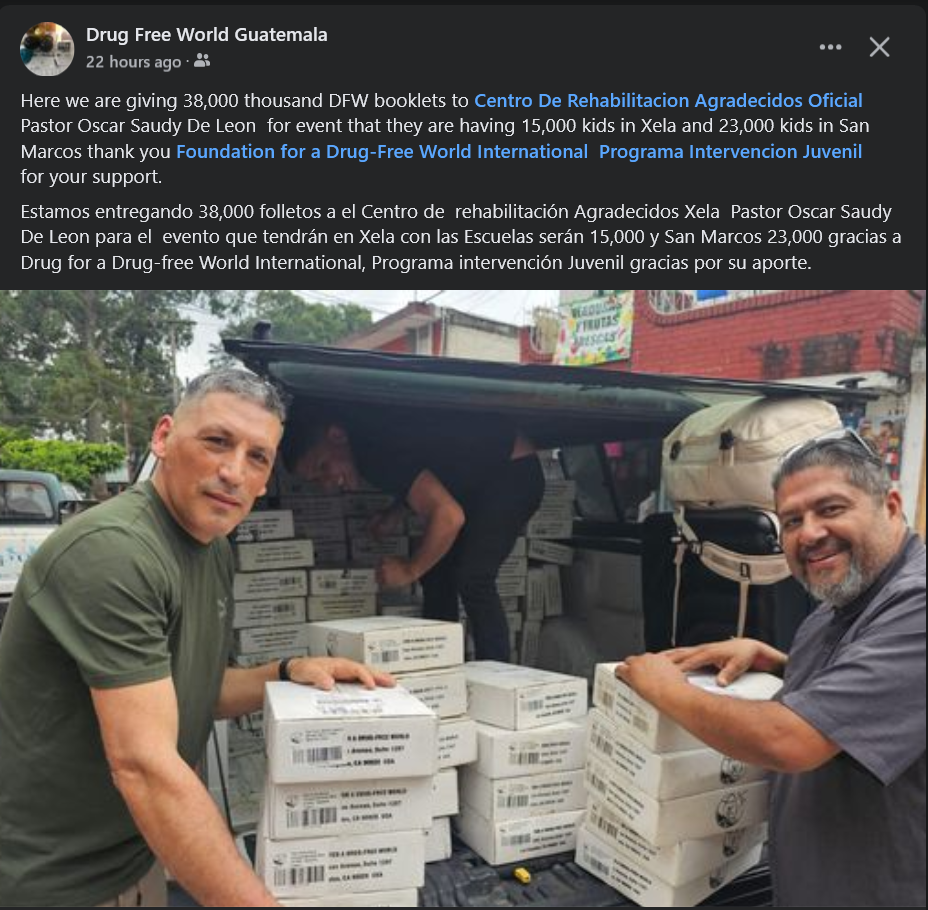This screenshot has width=928, height=910.
Task: Visit Foundation for a Drug-Free World International
Action: tap(382, 151)
